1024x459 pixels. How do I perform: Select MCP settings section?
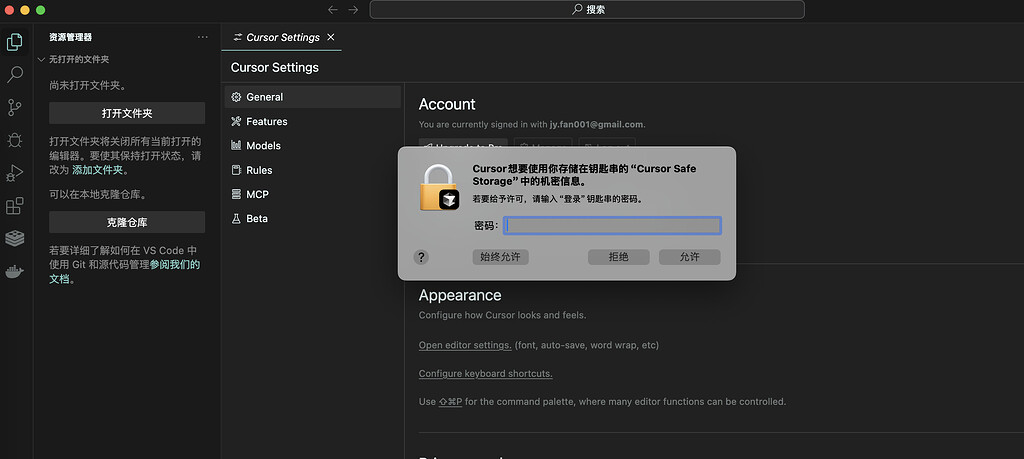pyautogui.click(x=313, y=194)
